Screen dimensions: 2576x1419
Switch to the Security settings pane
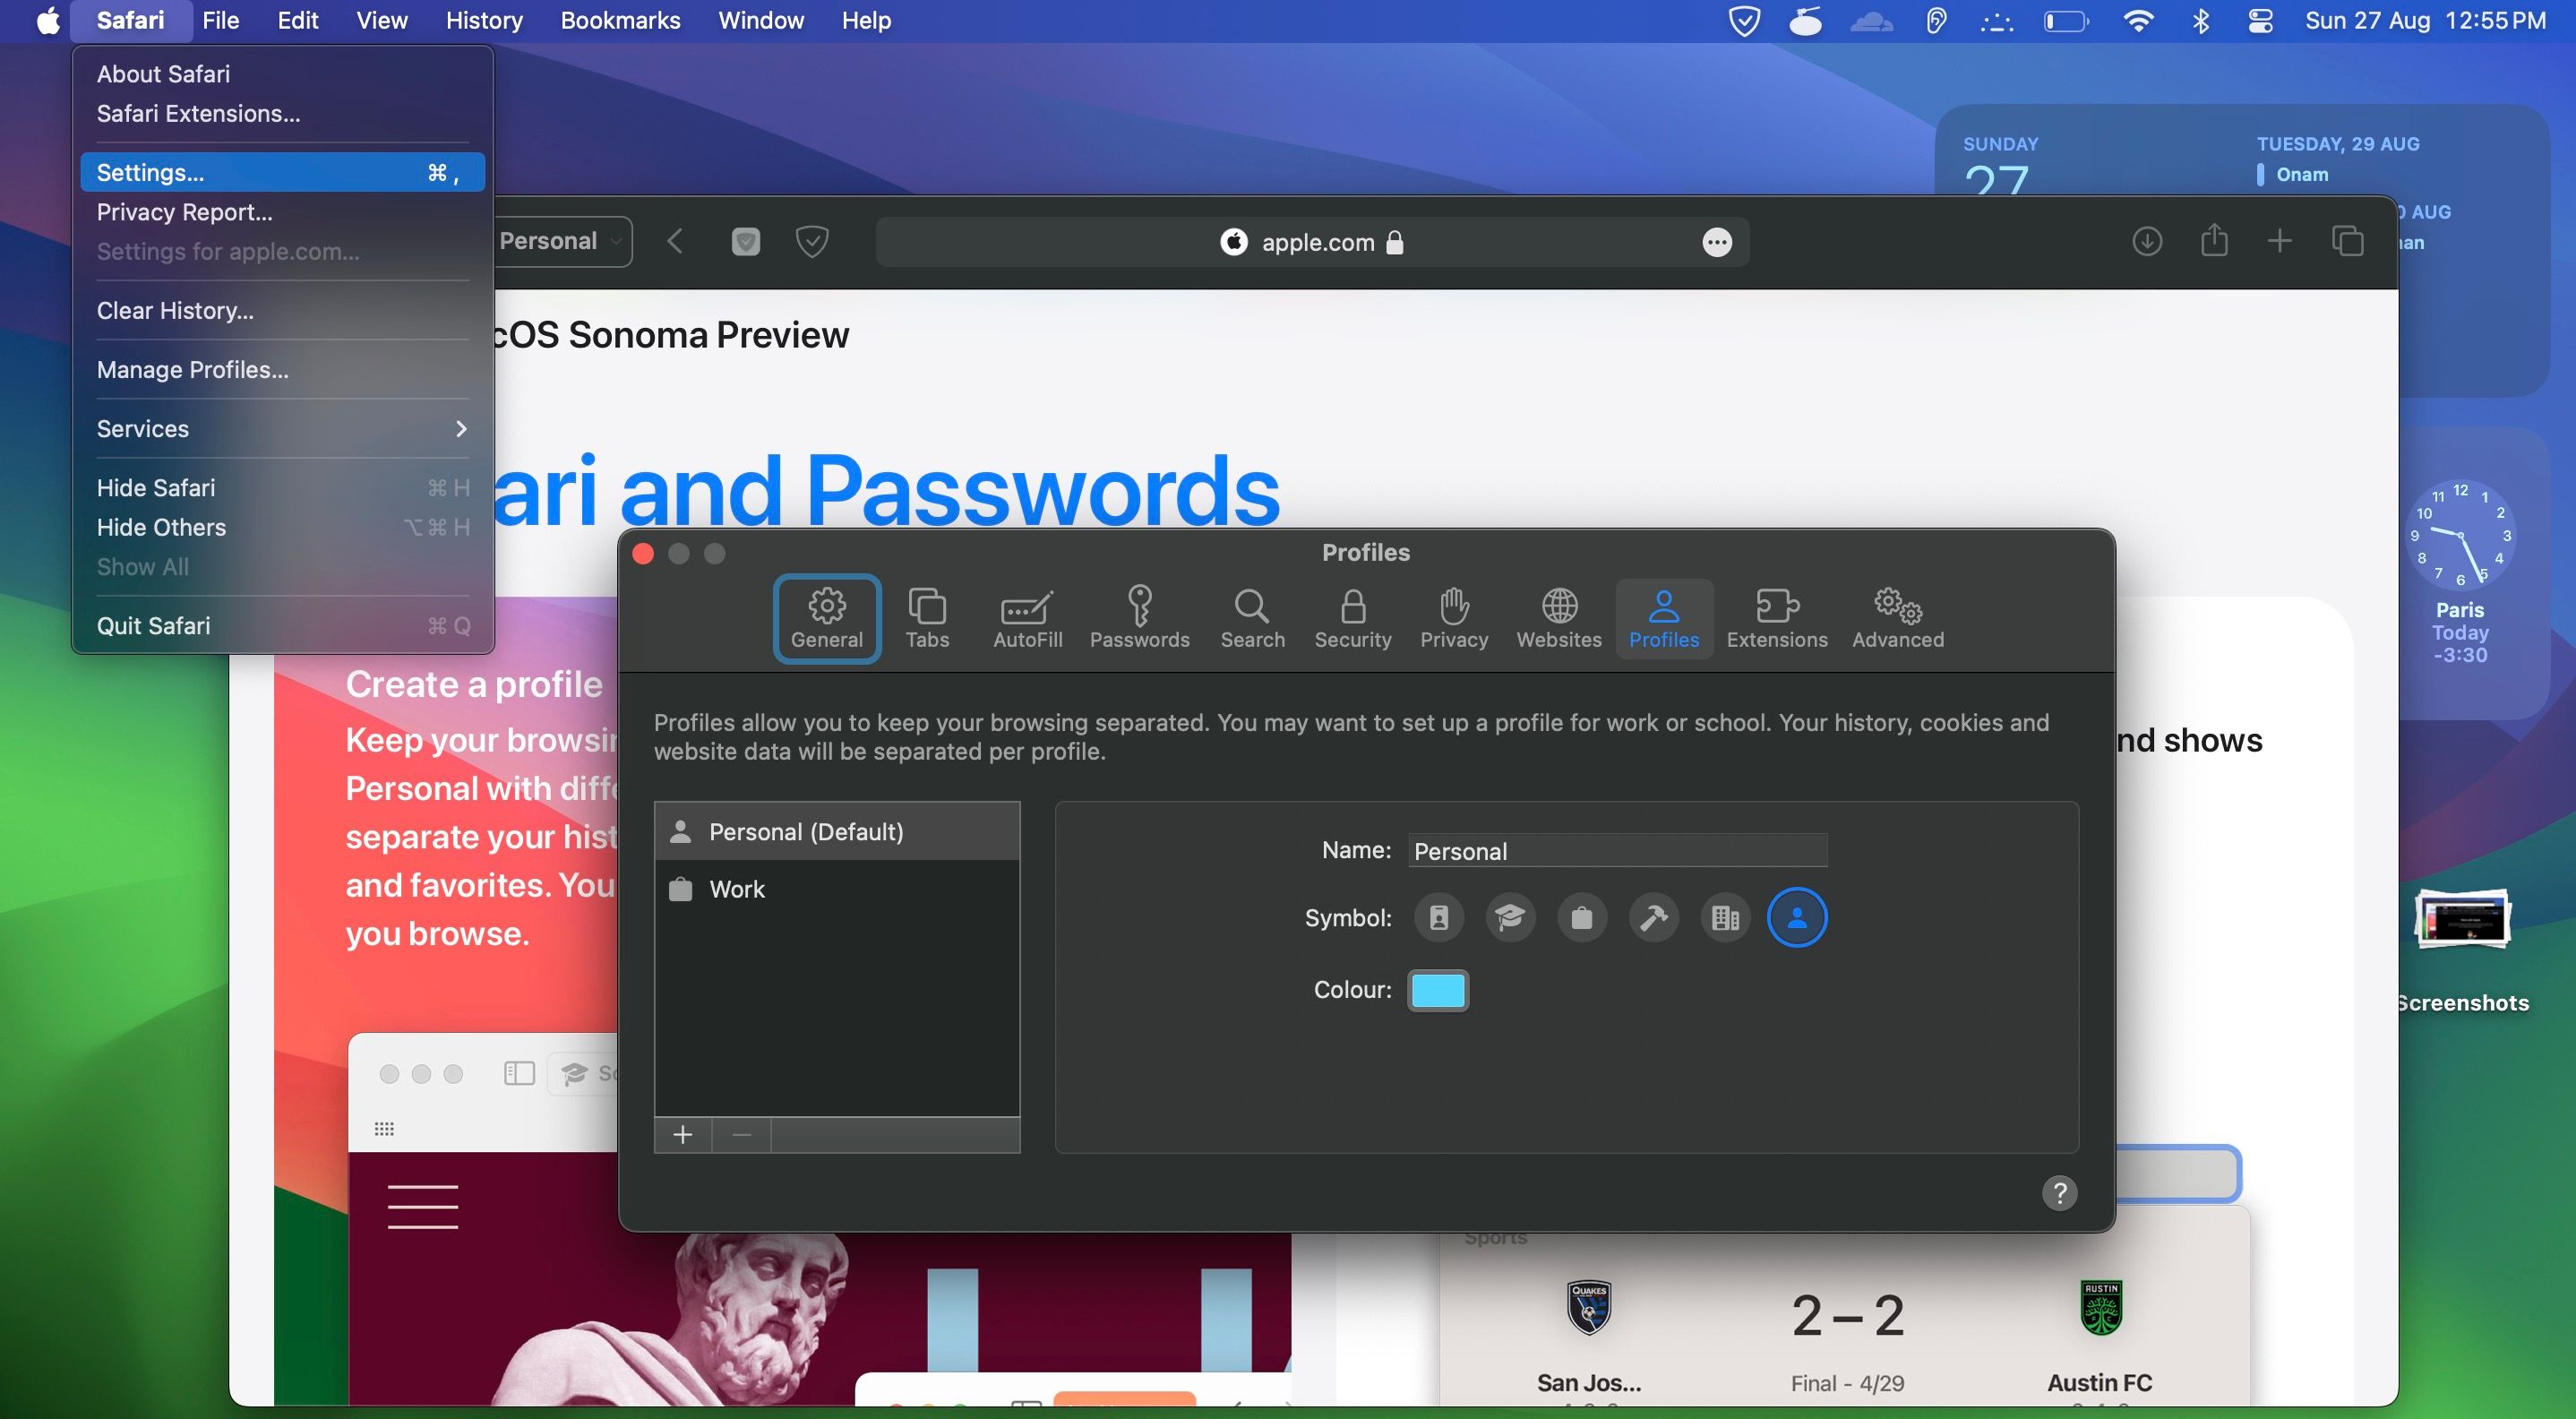1353,618
